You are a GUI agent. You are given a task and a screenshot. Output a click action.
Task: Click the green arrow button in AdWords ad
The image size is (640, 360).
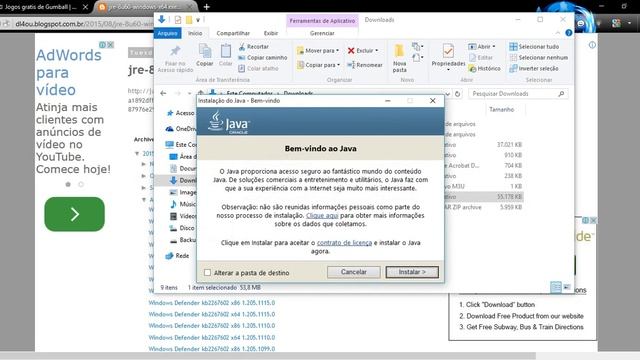click(74, 214)
